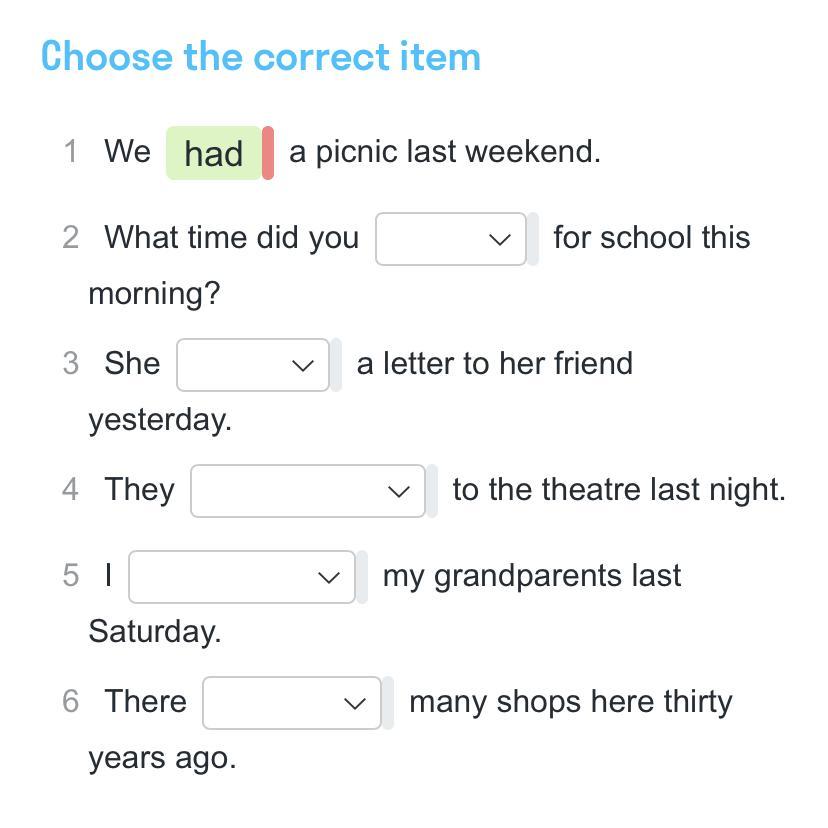This screenshot has width=828, height=828.
Task: Open the dropdown after "She"
Action: [x=252, y=365]
